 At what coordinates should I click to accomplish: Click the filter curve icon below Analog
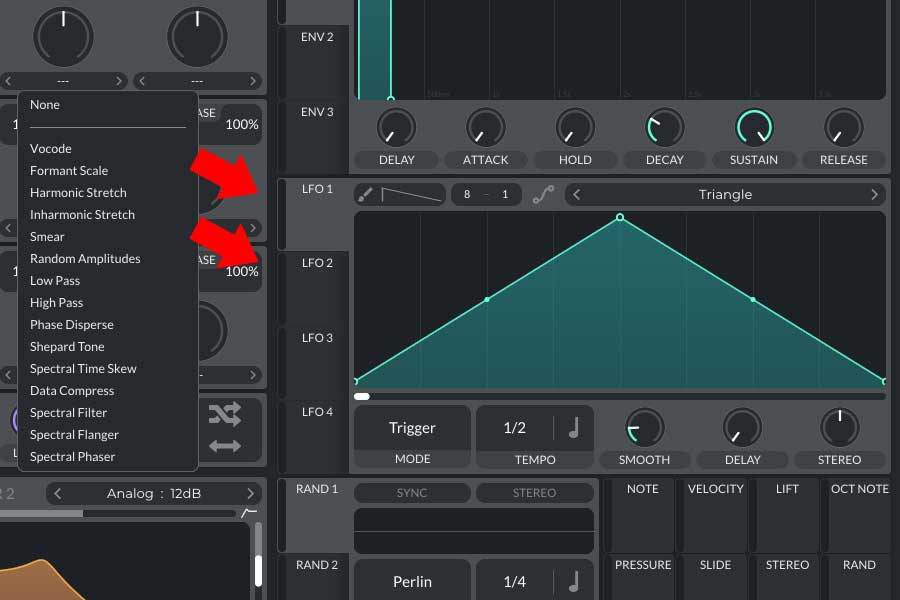point(249,513)
